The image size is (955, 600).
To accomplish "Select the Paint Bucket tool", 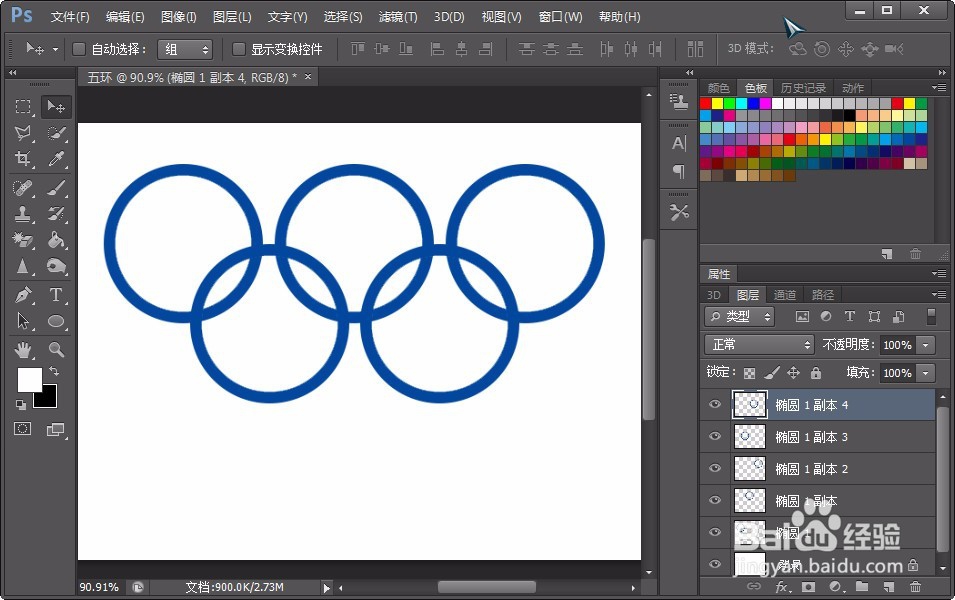I will [x=56, y=240].
